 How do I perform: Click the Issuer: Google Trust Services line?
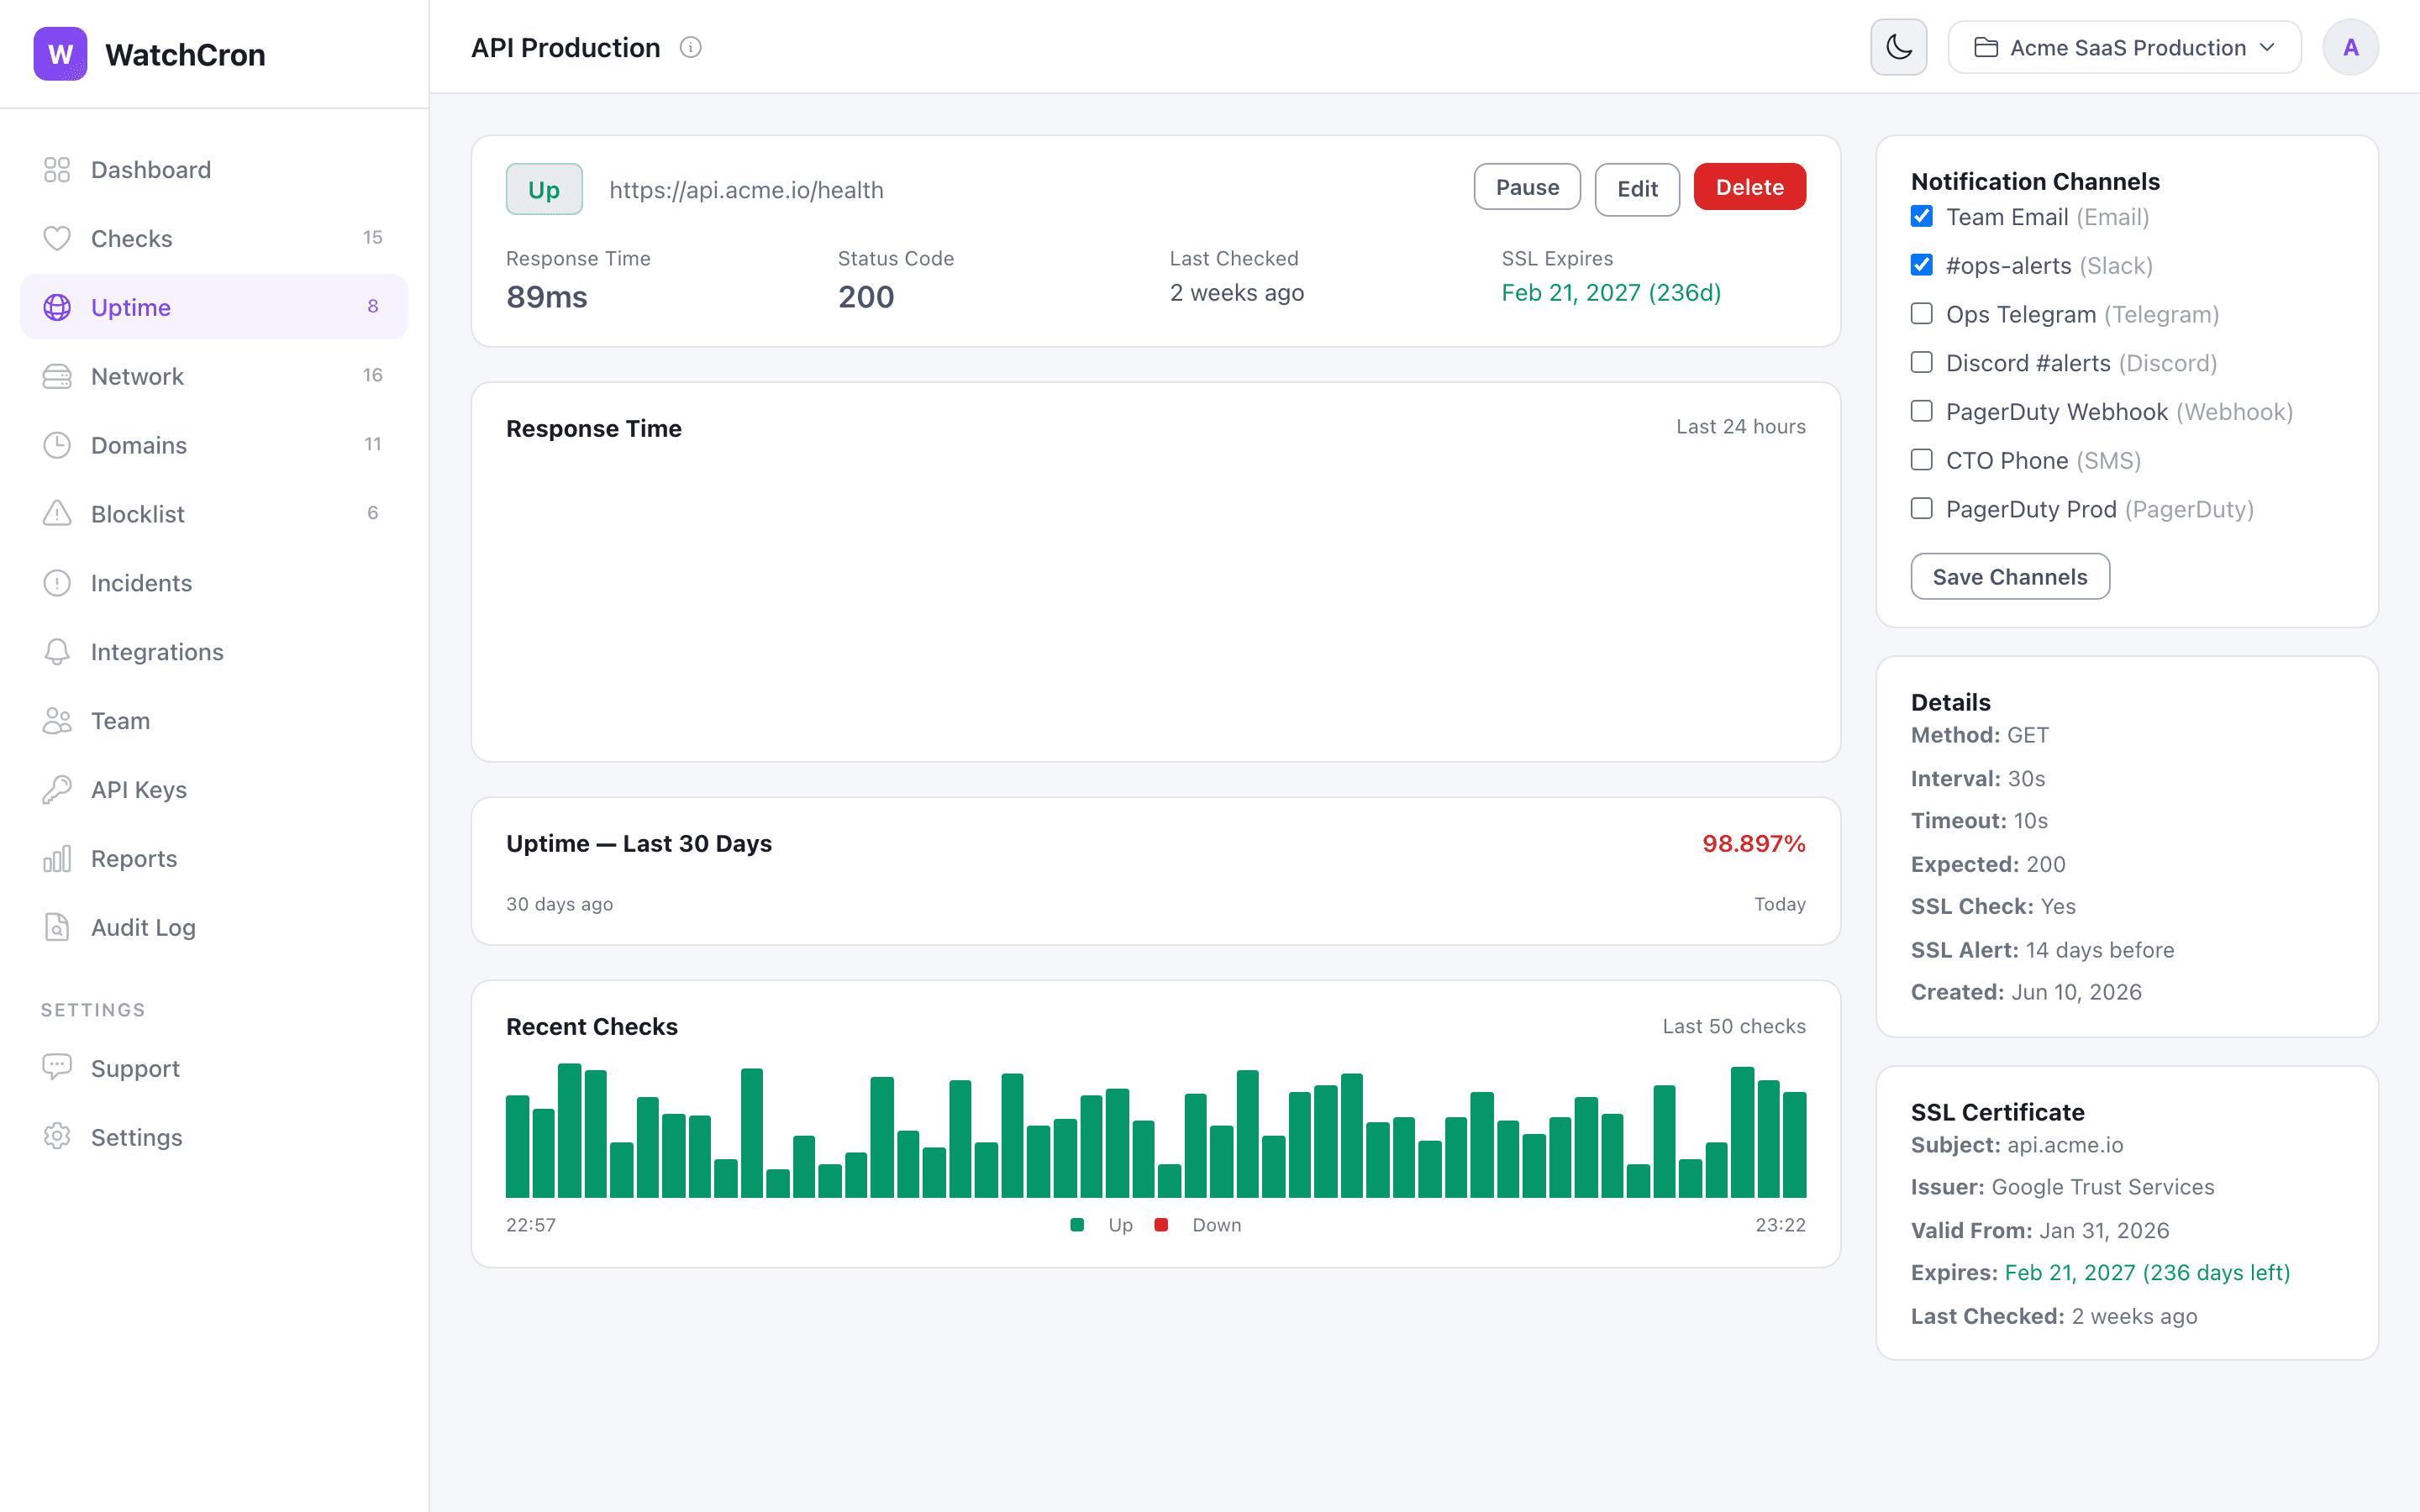click(x=2062, y=1187)
